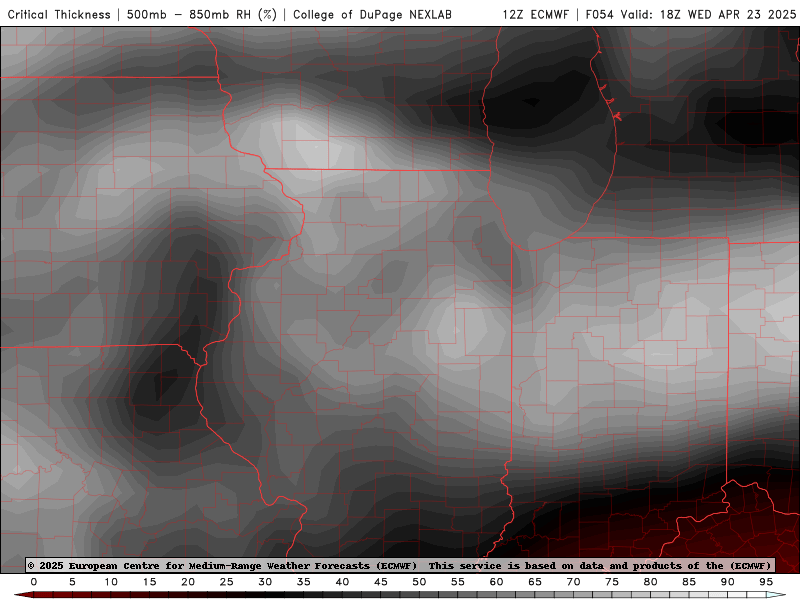Screen dimensions: 800x600
Task: Click the 75 value on the color scale
Action: tap(612, 582)
